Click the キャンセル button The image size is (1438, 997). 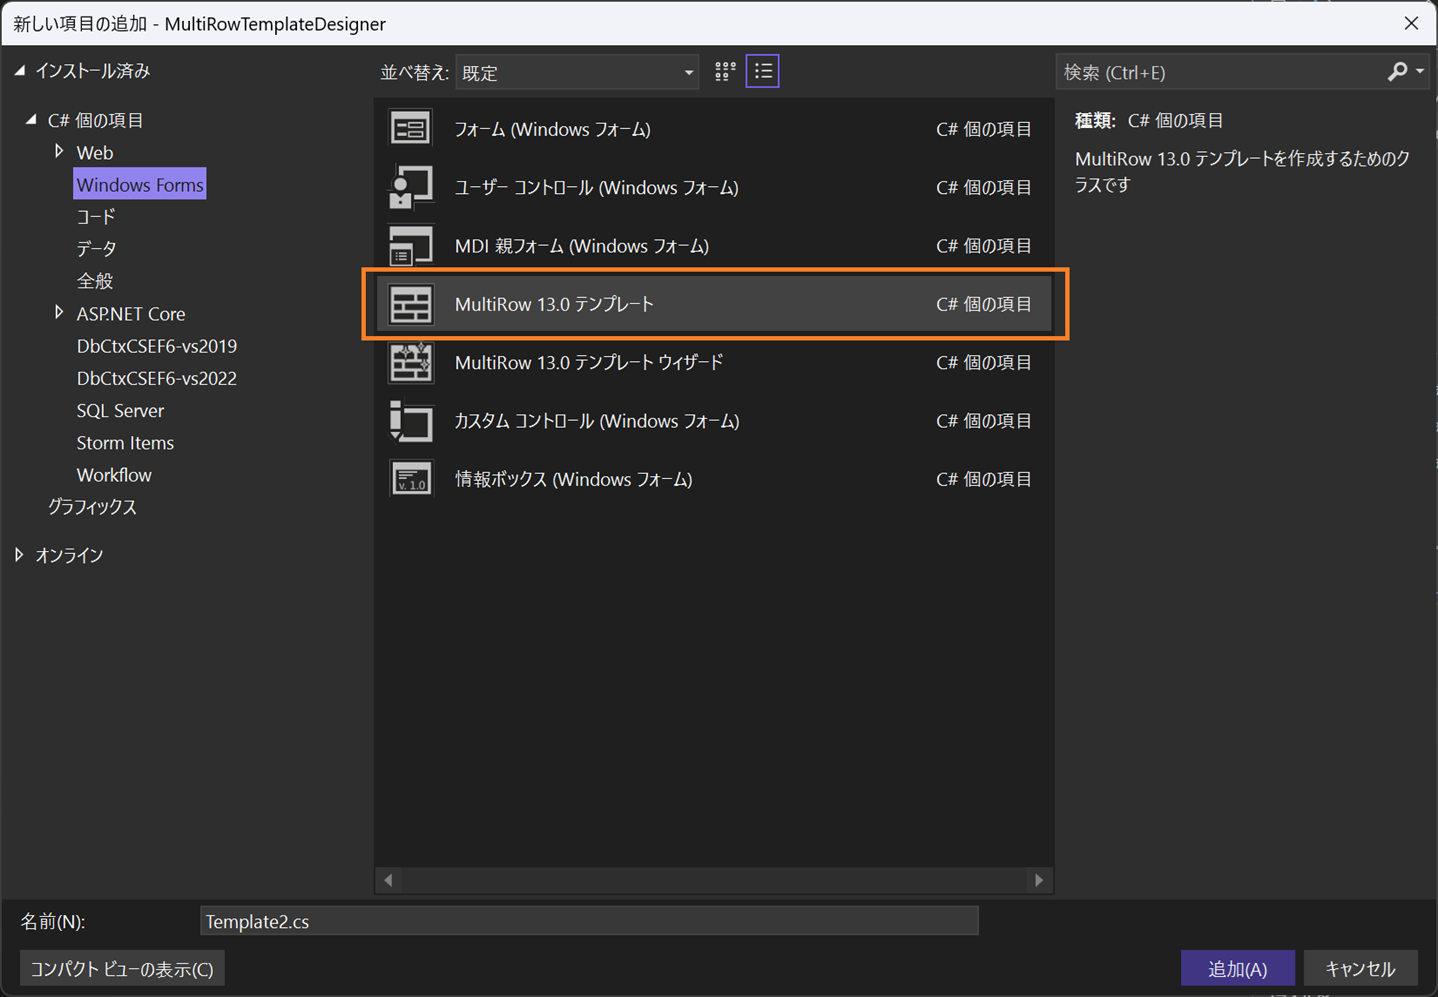point(1360,969)
